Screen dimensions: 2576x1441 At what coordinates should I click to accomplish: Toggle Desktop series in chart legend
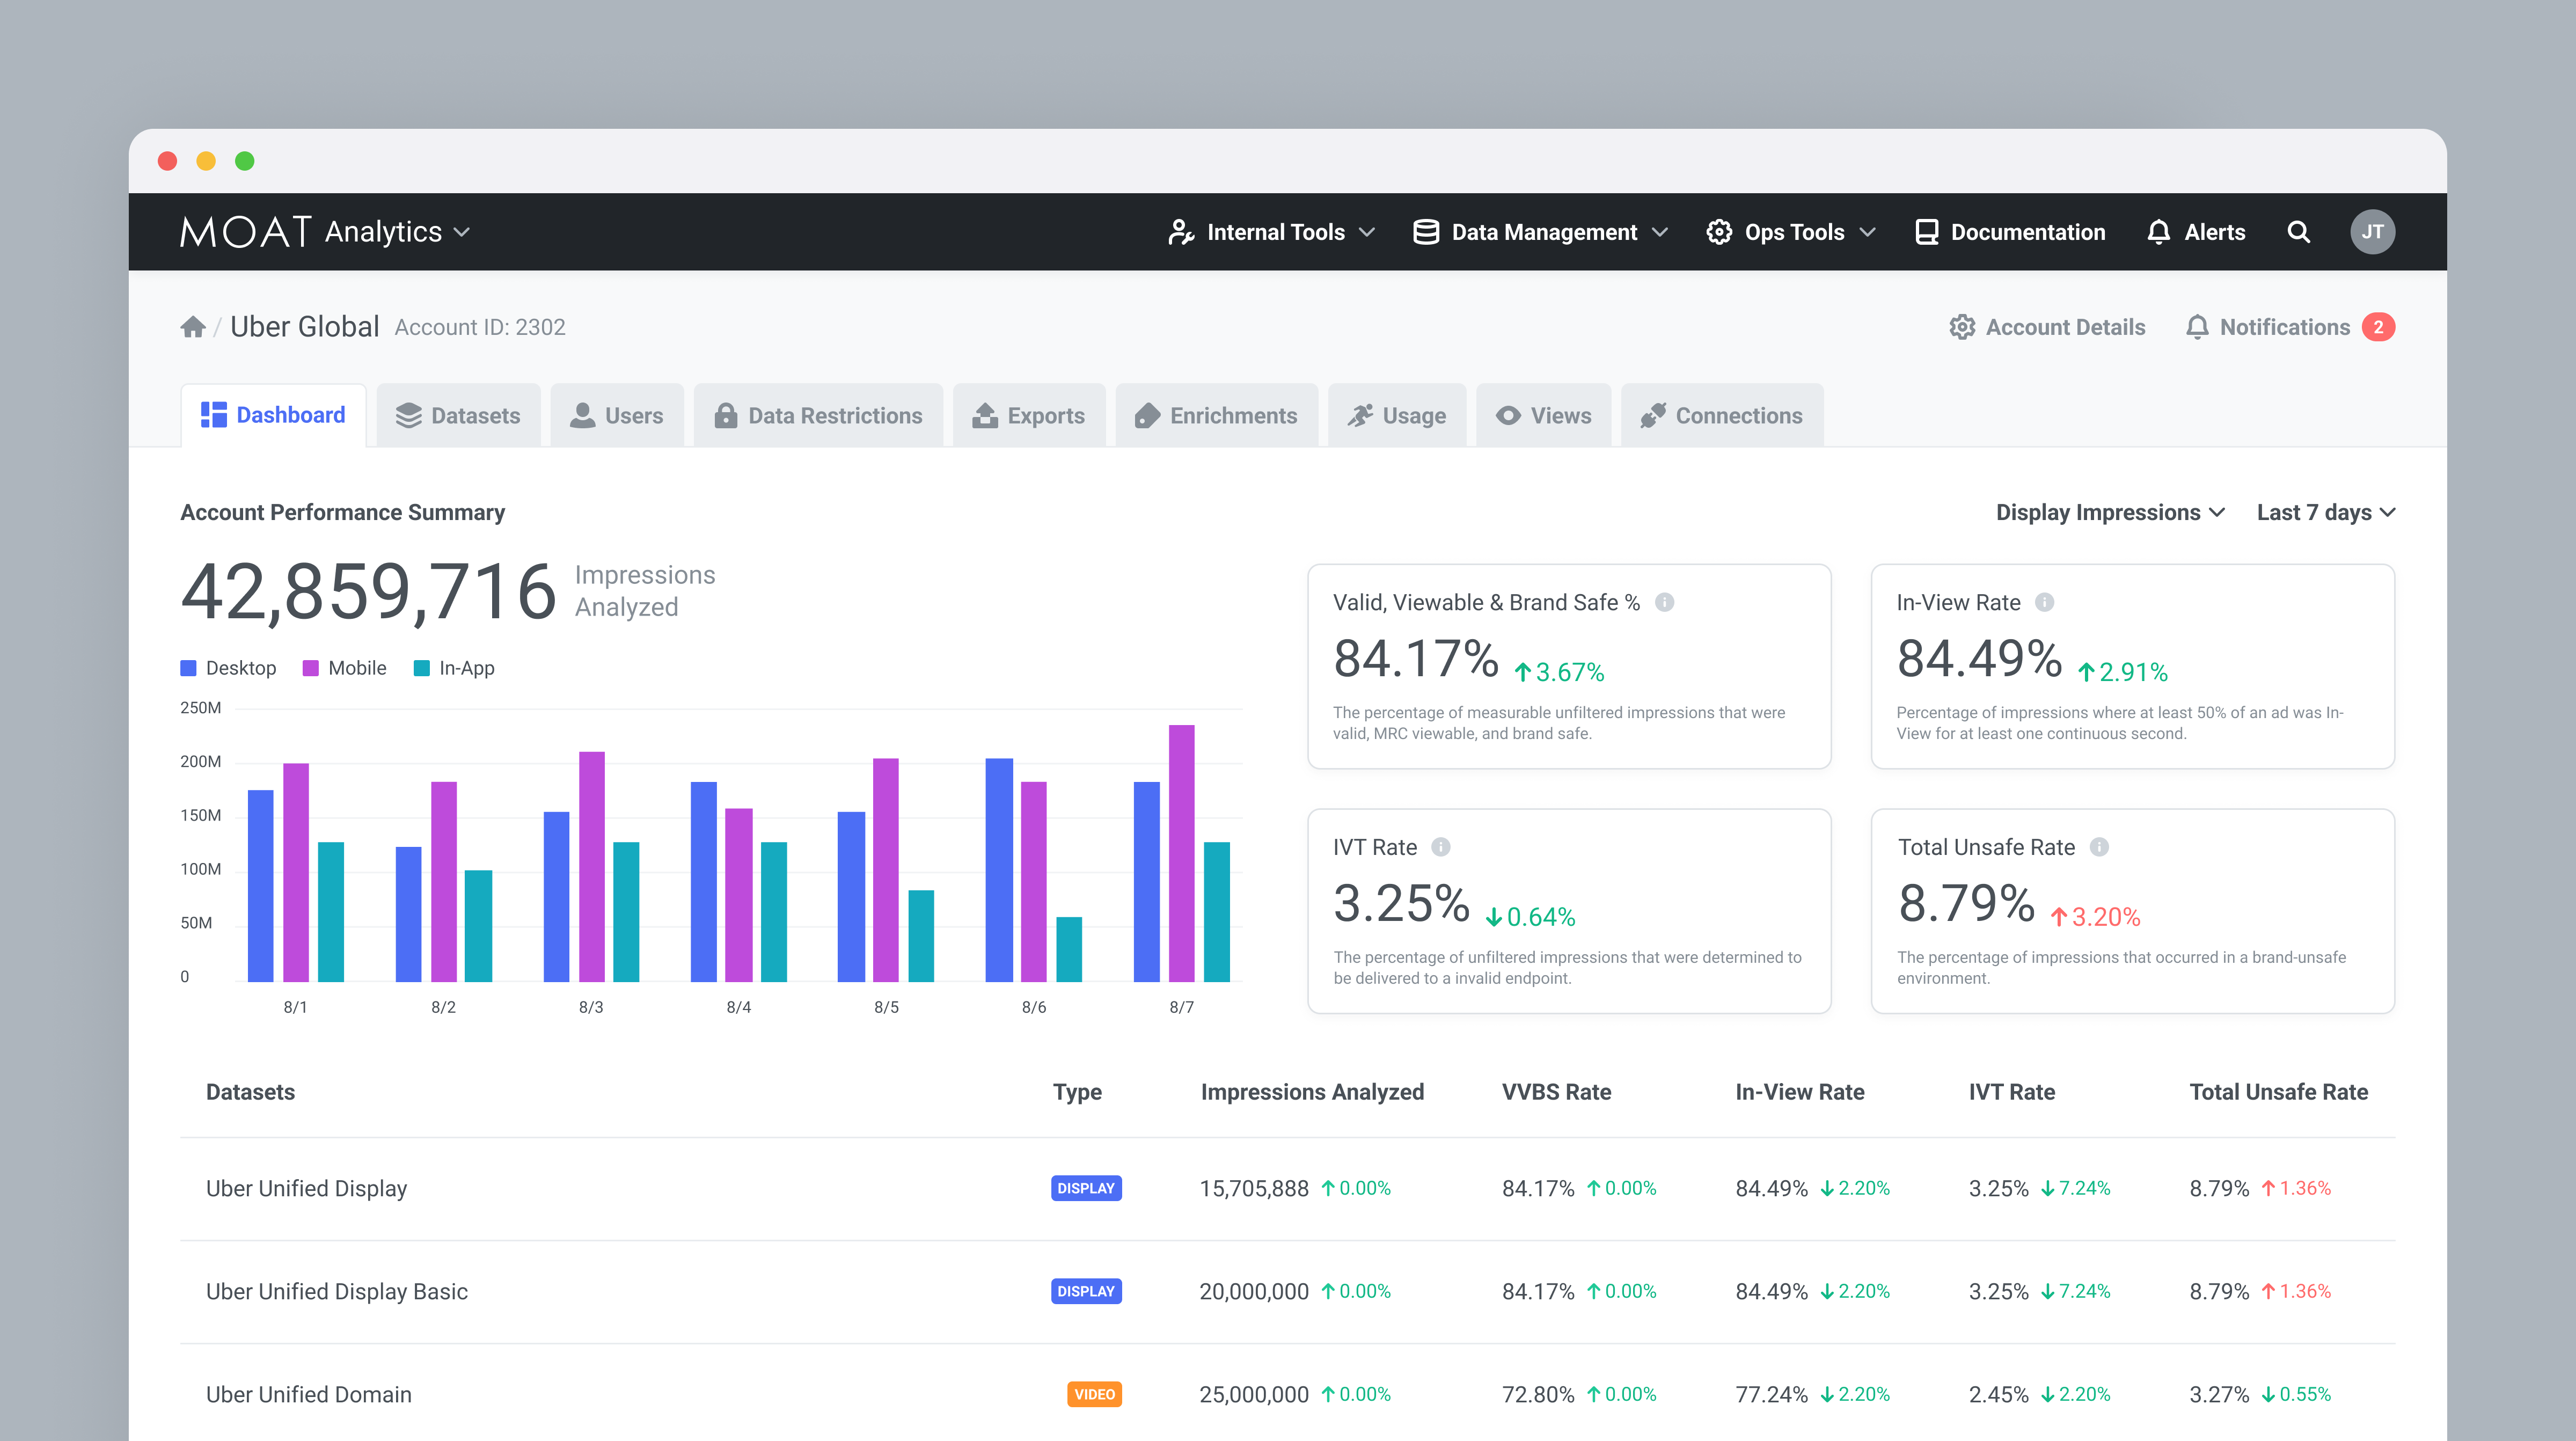point(229,668)
